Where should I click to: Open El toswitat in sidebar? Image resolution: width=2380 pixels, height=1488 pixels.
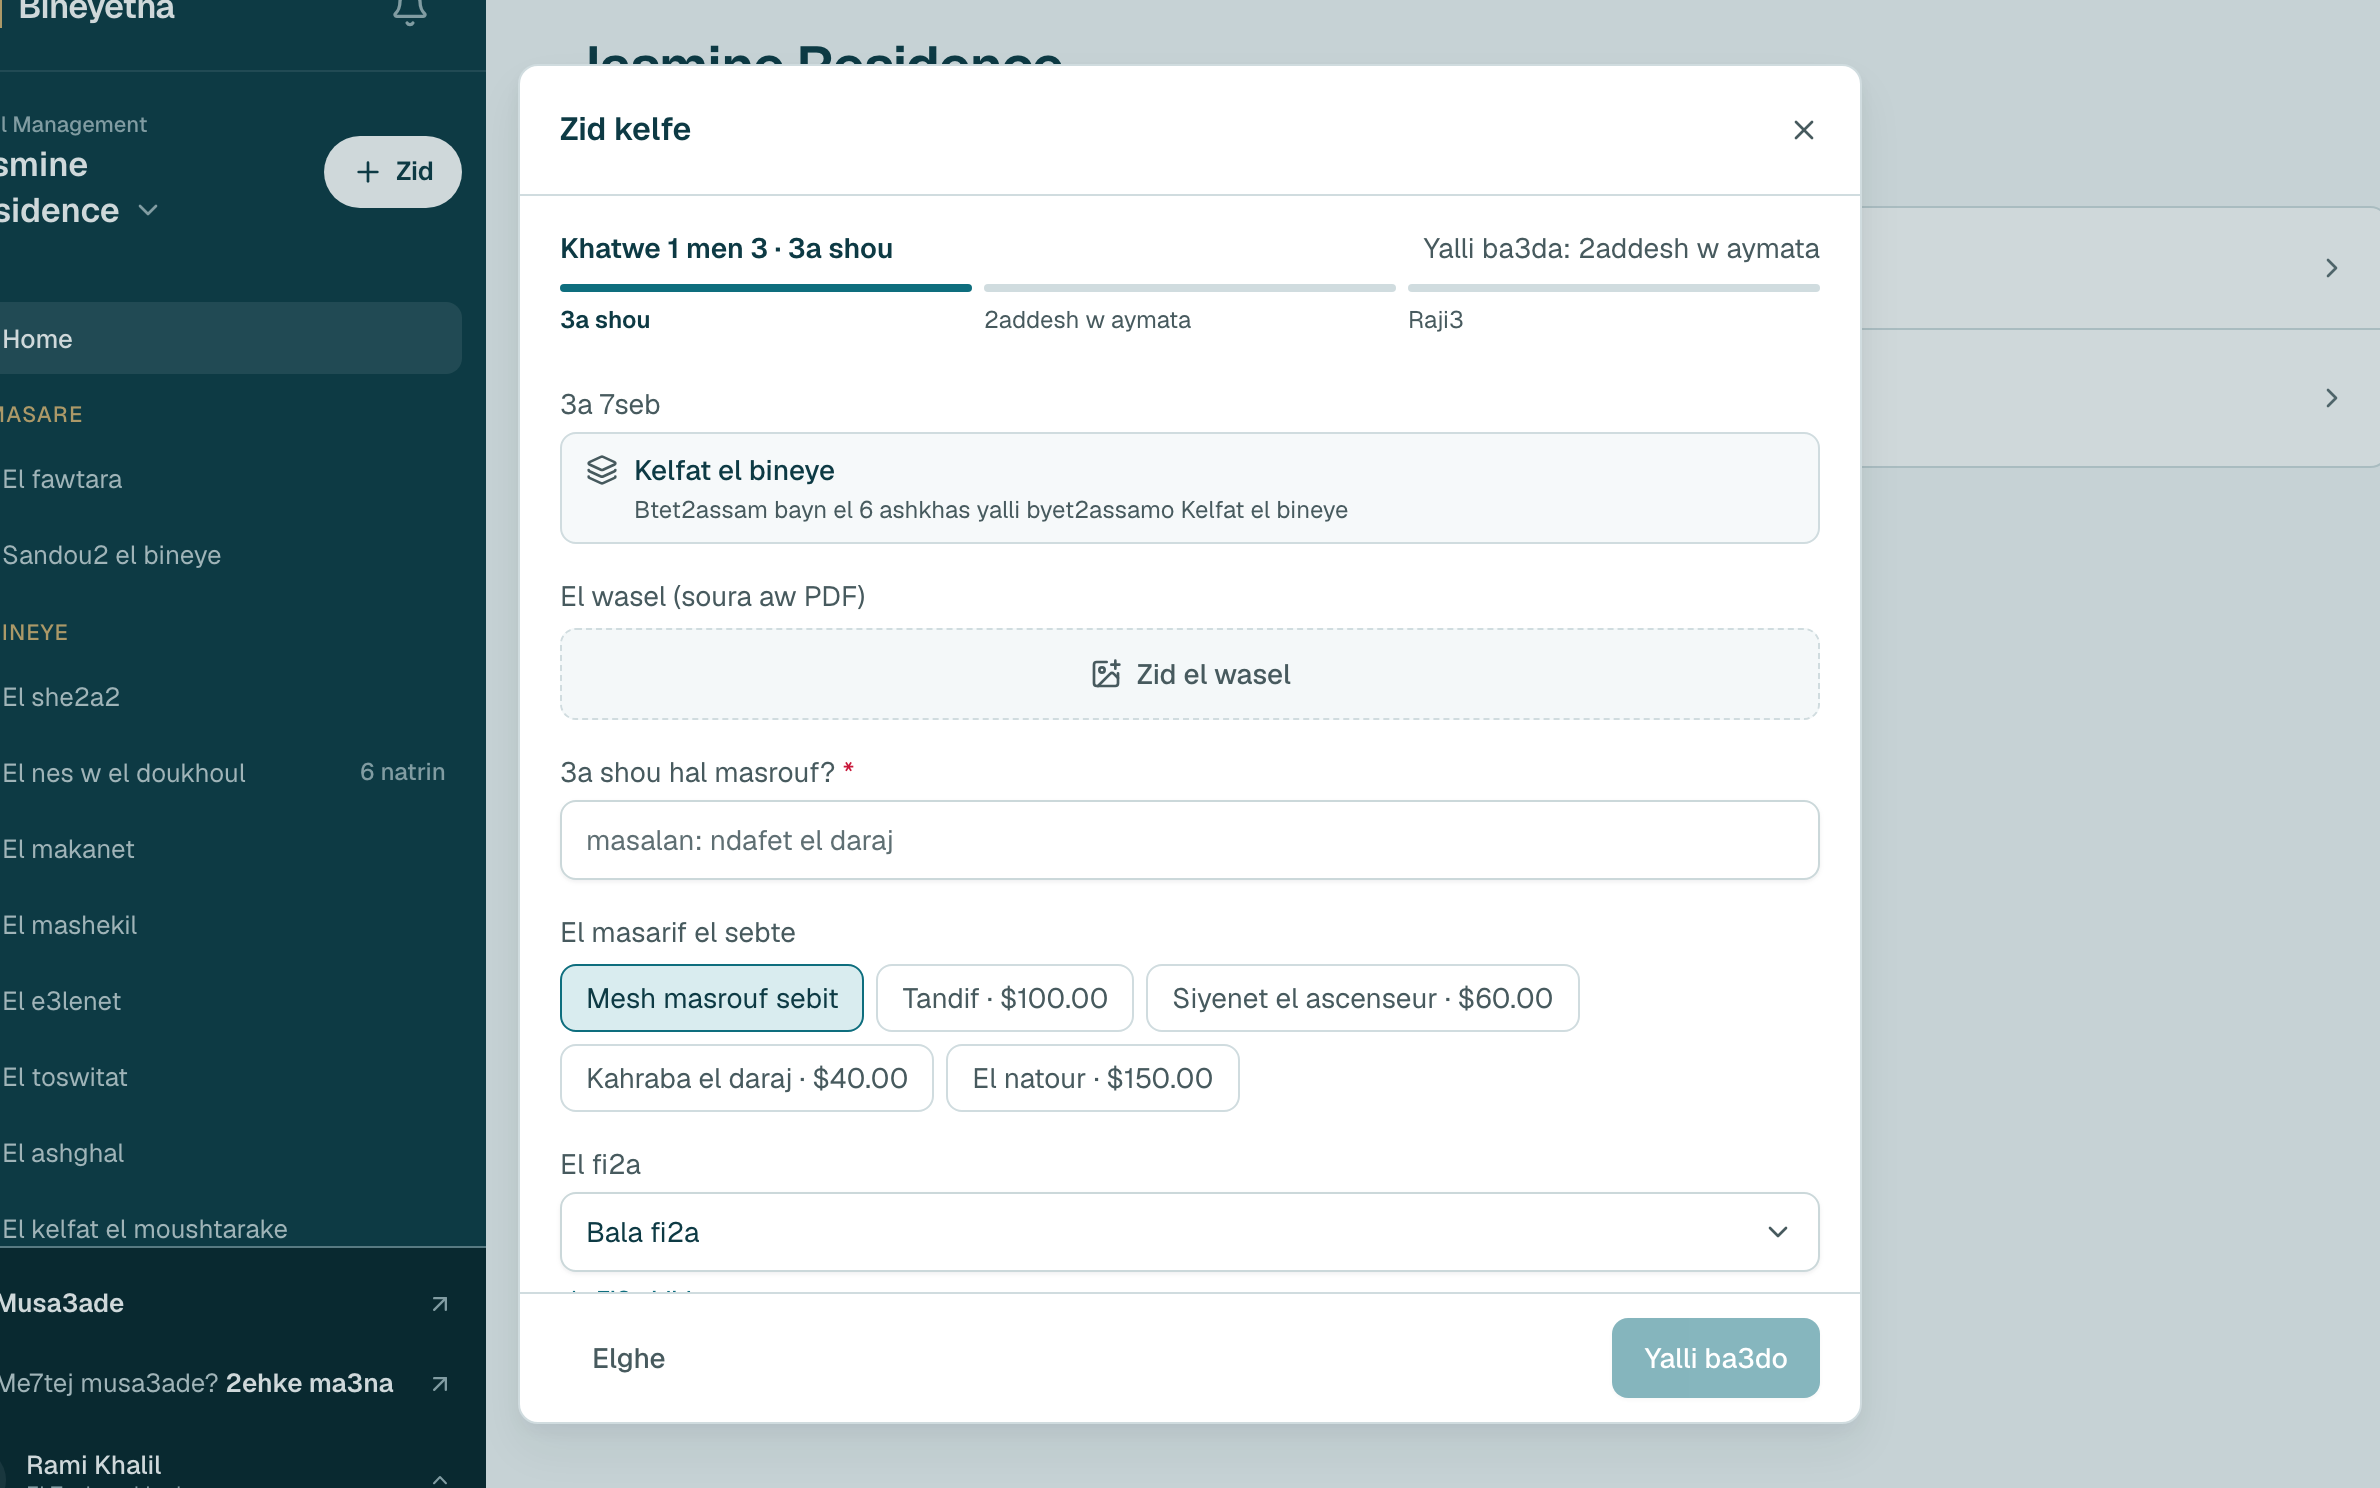click(230, 1077)
